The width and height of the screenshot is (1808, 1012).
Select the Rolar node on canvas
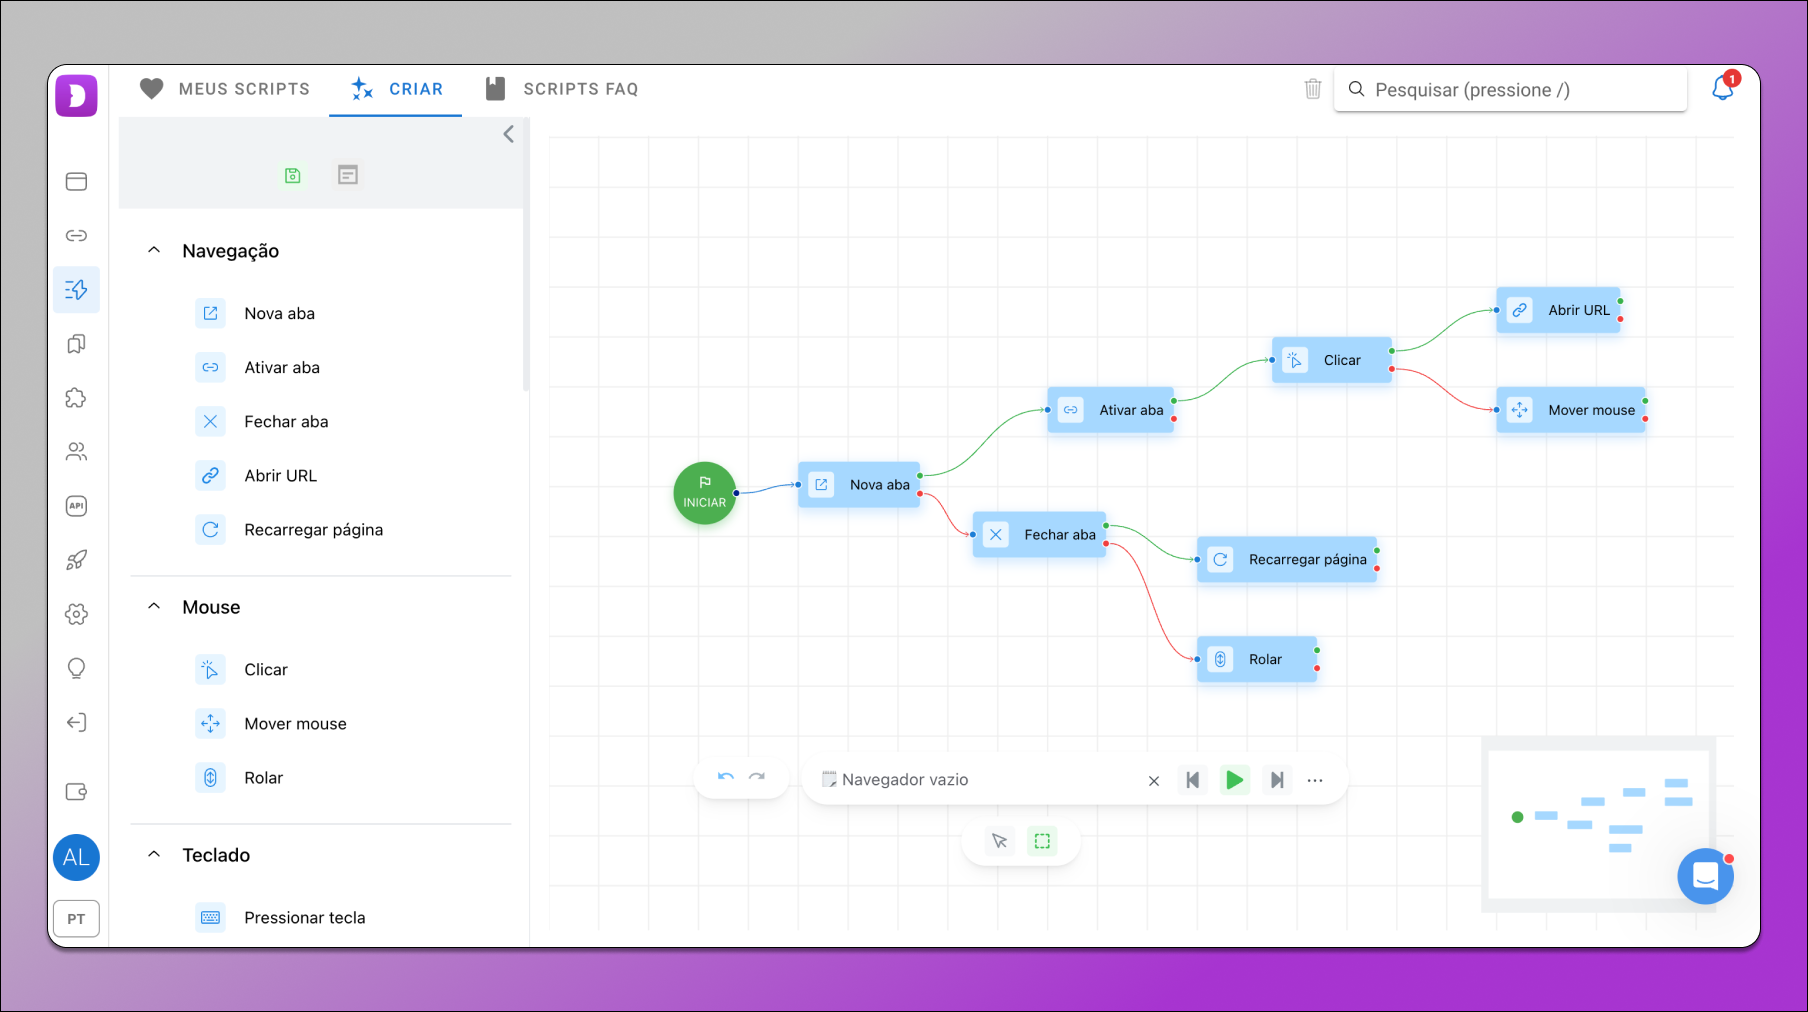click(x=1257, y=659)
